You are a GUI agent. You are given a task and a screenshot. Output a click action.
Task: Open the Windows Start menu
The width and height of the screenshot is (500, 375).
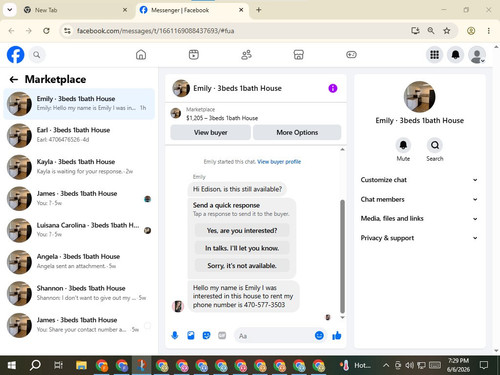click(12, 365)
